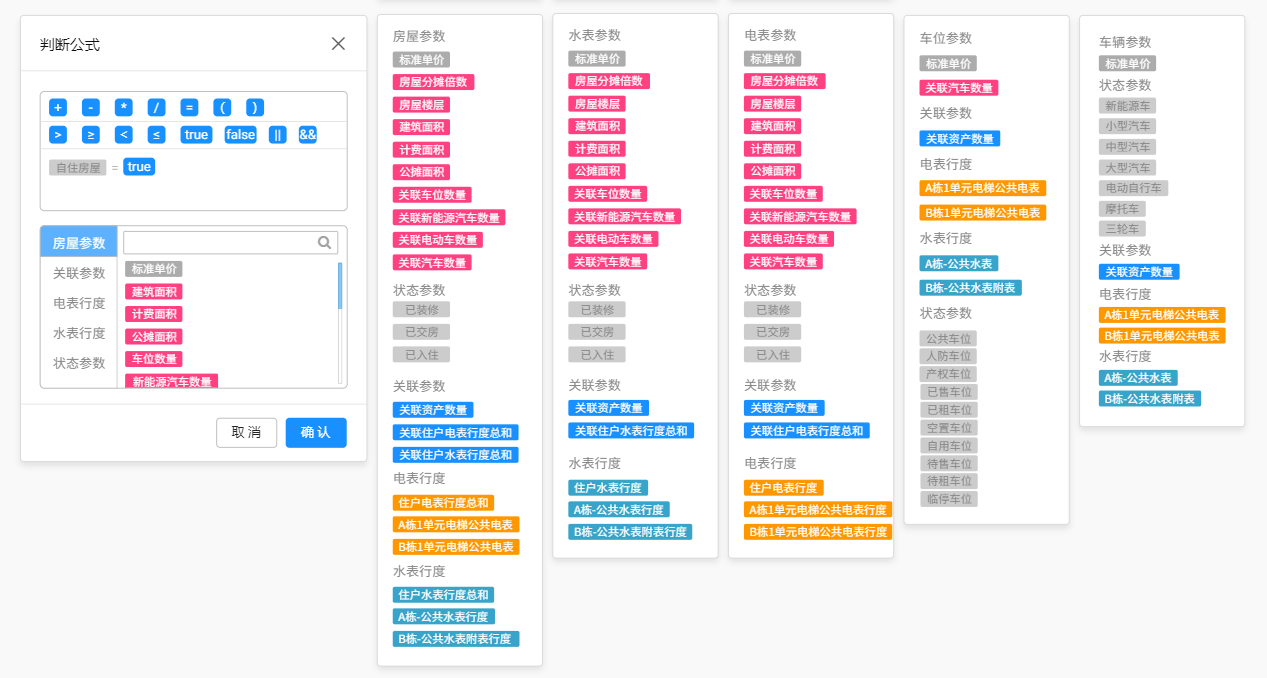Click the greater-than-or-equal (≥) operator
Viewport: 1267px width, 678px height.
(x=91, y=135)
